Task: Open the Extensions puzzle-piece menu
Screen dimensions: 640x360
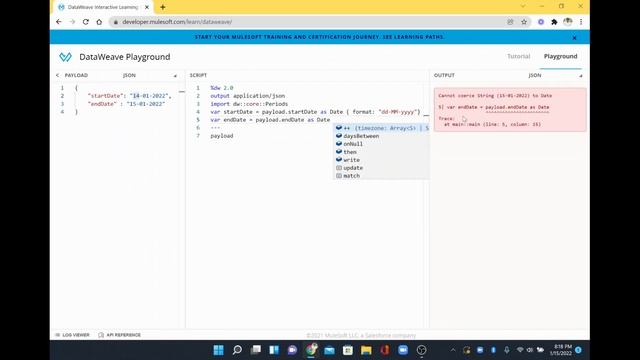Action: [x=554, y=22]
